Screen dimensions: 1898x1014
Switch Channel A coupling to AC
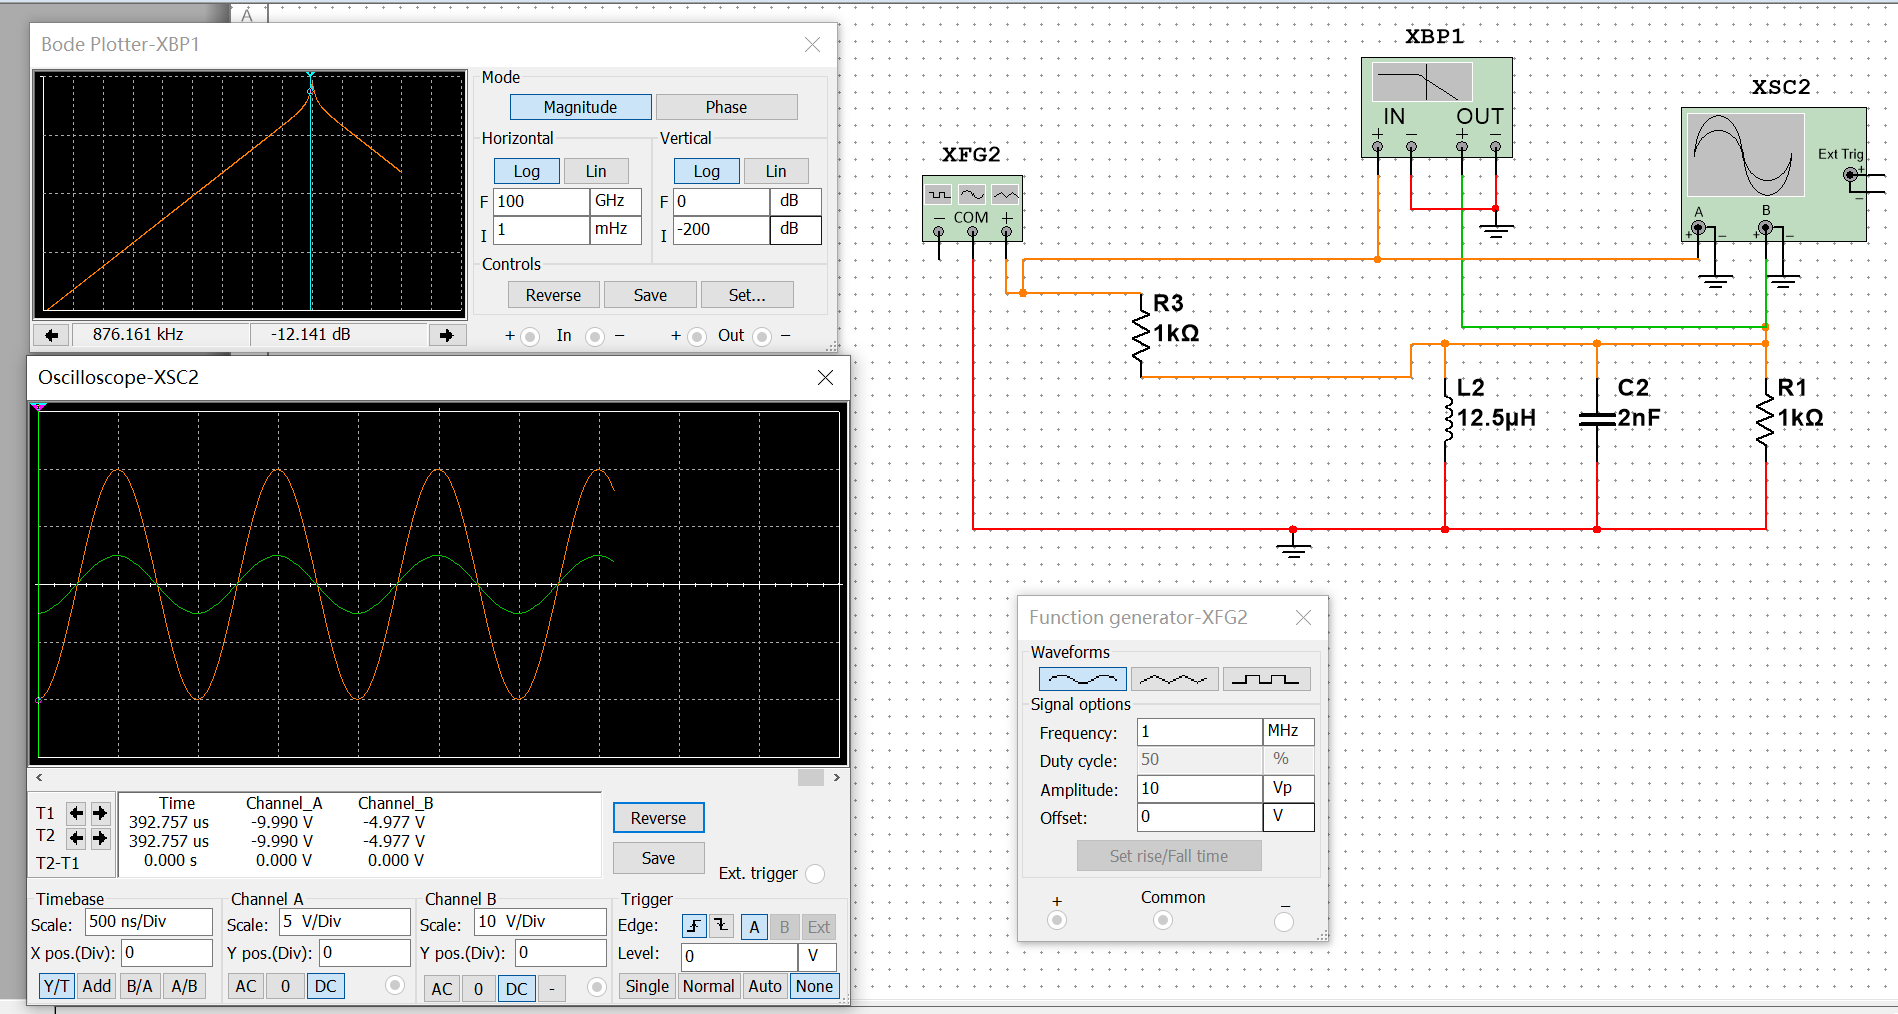pyautogui.click(x=246, y=986)
